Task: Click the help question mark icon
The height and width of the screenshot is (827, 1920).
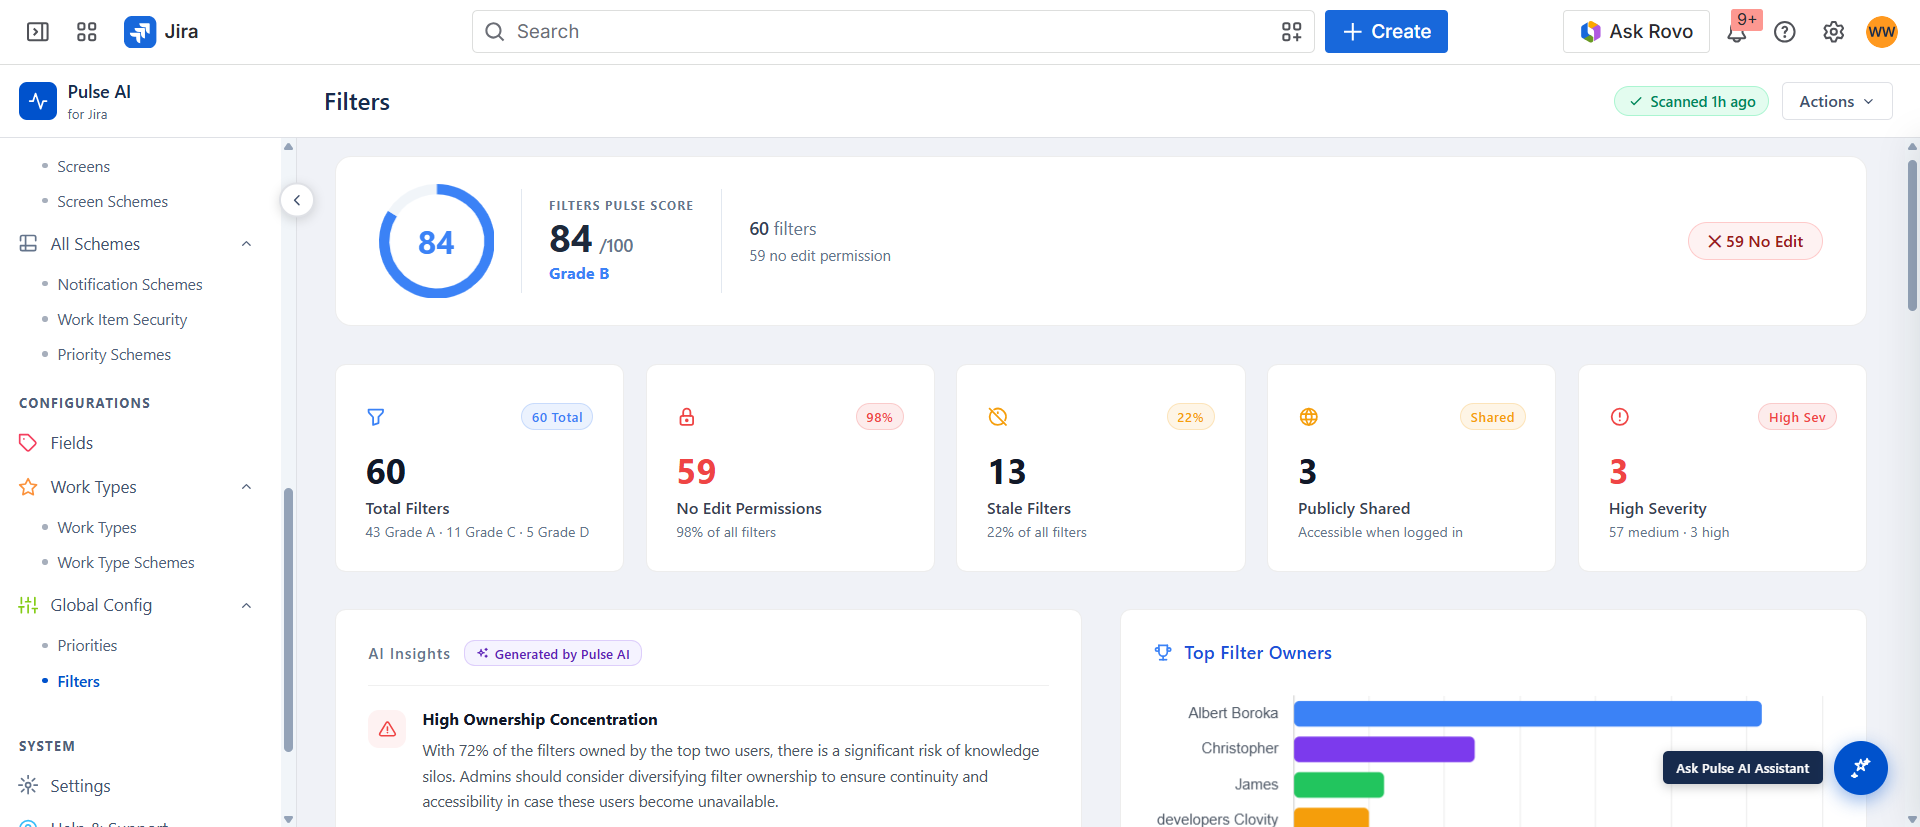Action: (x=1785, y=32)
